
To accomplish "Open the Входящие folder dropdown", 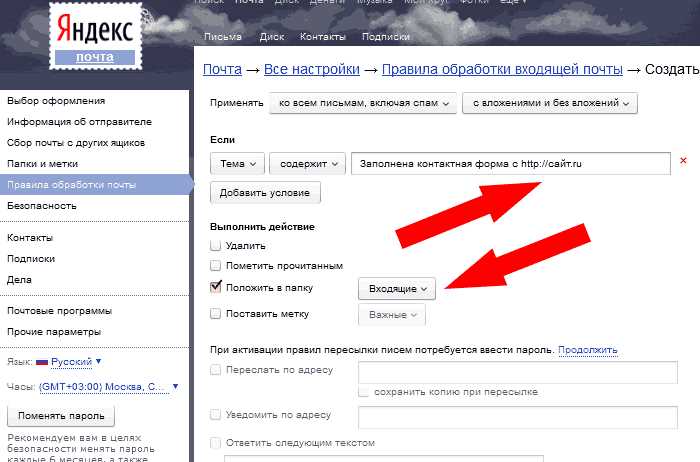I will [396, 289].
